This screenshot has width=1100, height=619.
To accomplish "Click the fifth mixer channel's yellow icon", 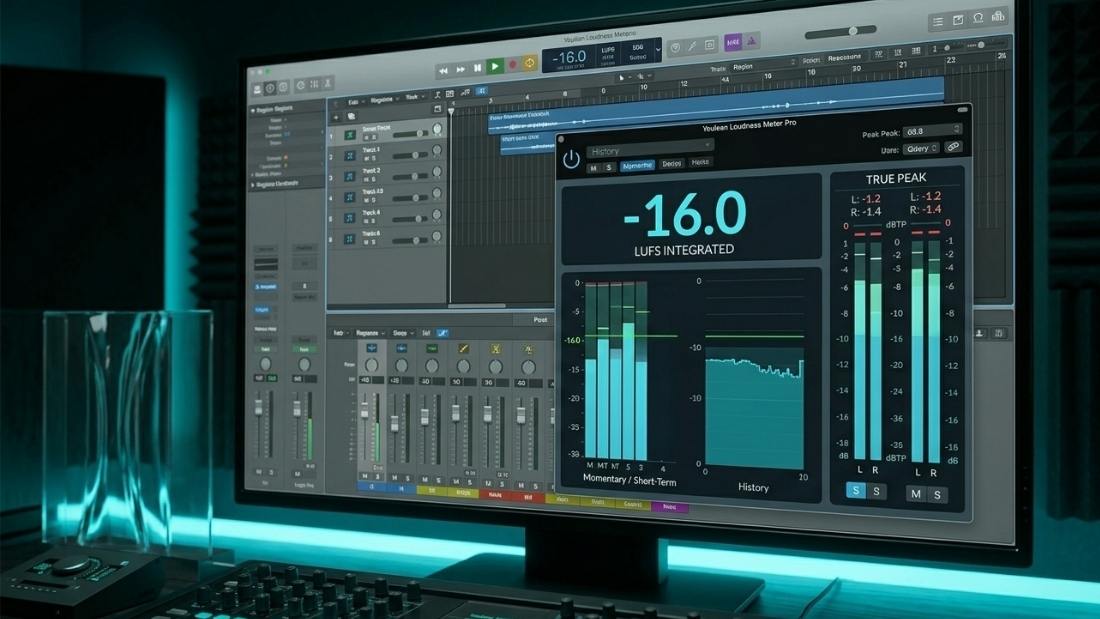I will (495, 349).
